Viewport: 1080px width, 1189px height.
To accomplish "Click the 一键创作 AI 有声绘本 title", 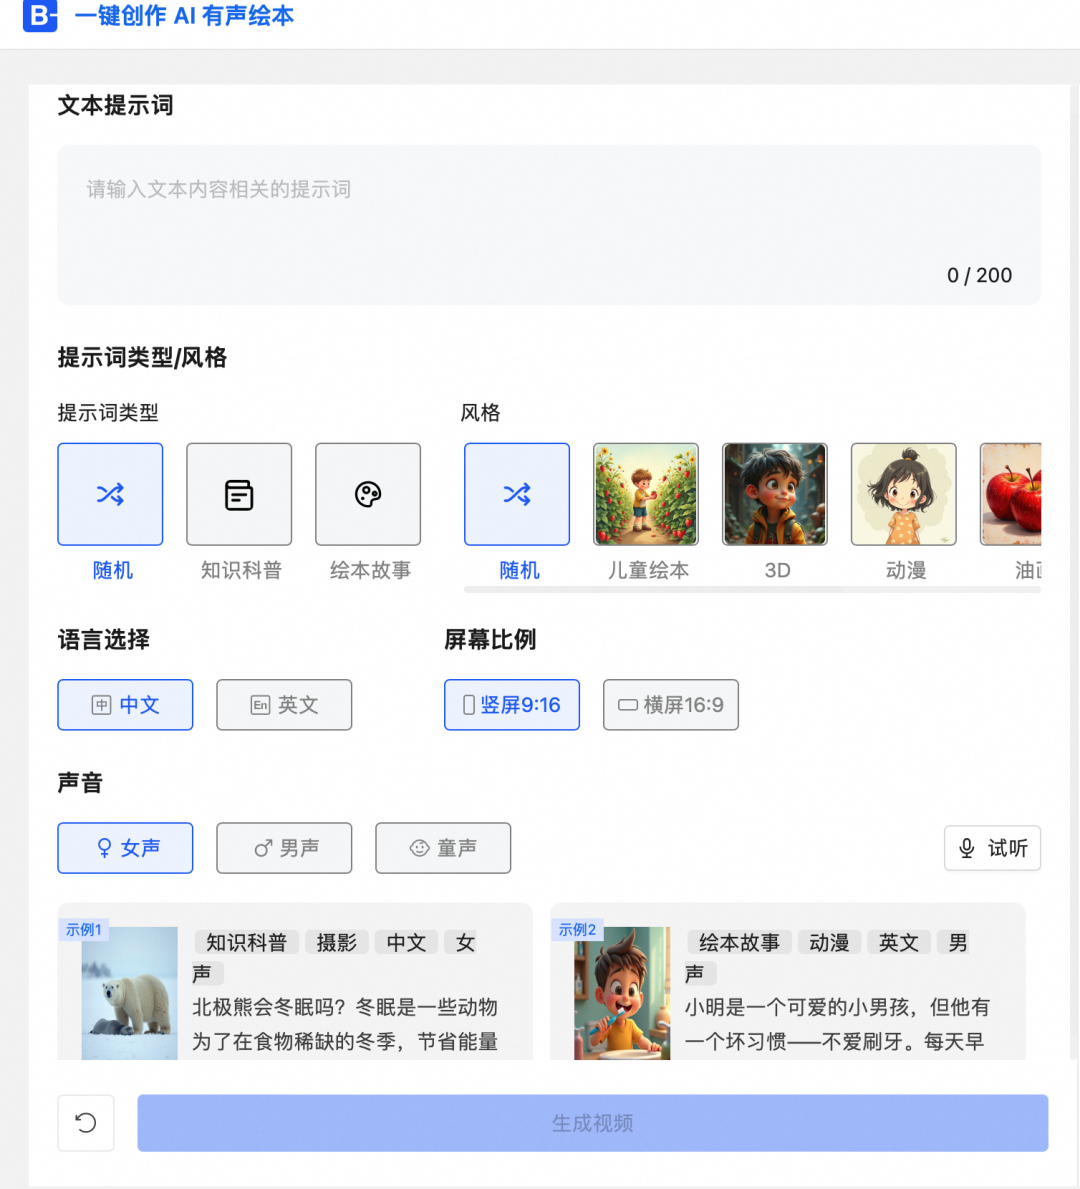I will pos(184,15).
